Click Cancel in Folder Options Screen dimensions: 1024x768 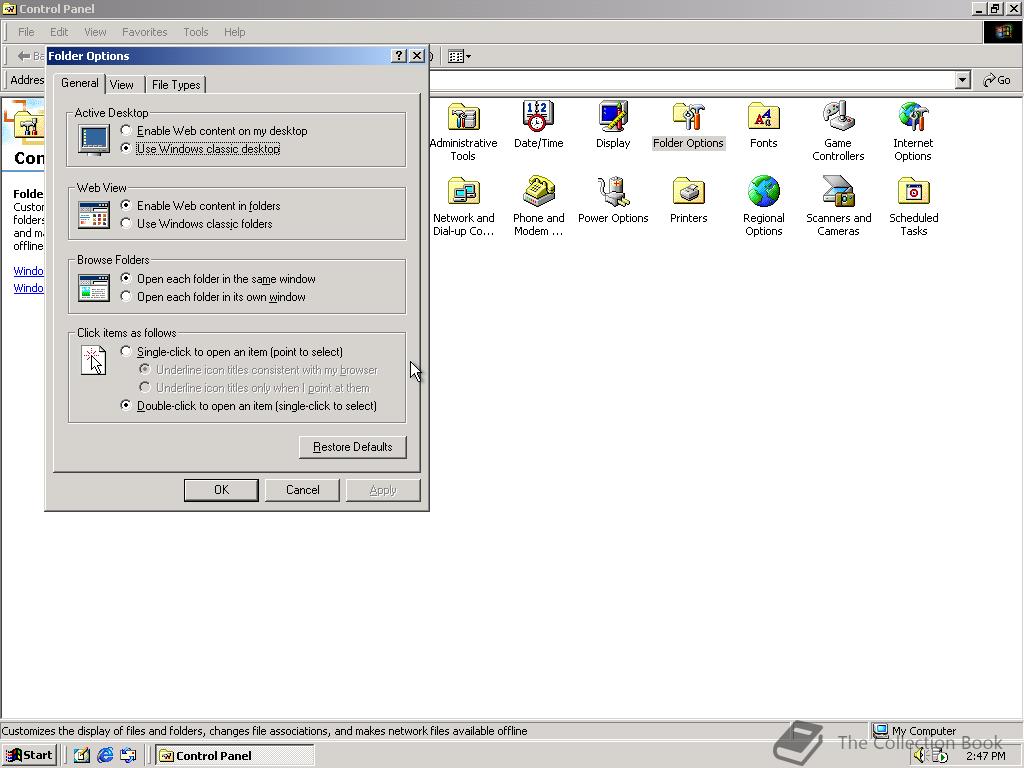[302, 490]
